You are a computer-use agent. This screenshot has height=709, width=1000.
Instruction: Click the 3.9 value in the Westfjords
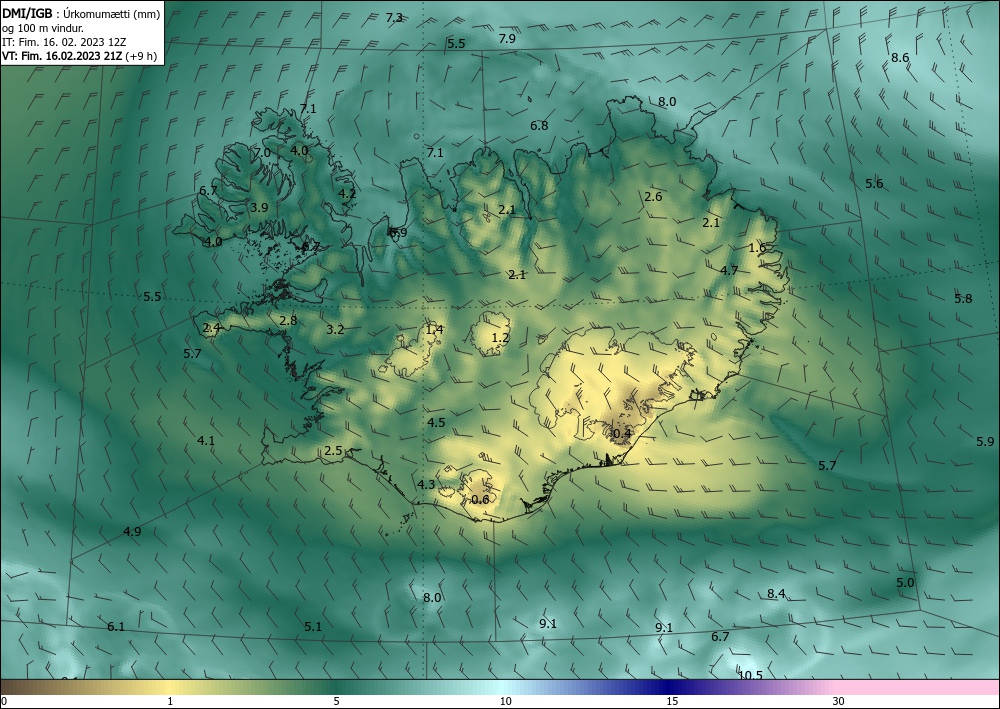coord(259,207)
